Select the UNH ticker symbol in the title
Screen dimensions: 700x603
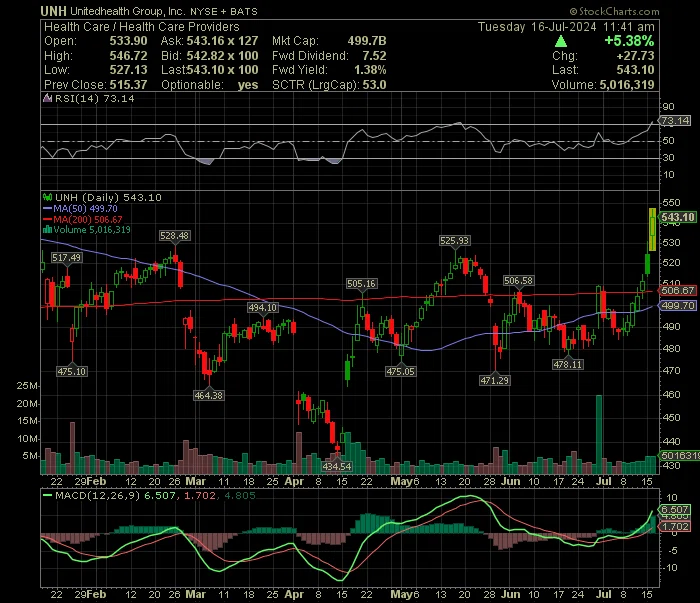tap(54, 11)
